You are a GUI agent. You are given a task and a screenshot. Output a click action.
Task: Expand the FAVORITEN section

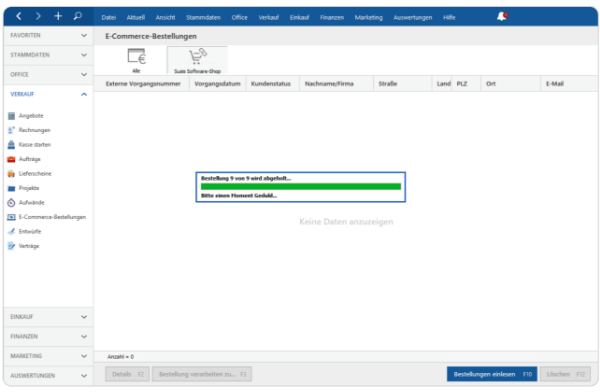tap(48, 35)
